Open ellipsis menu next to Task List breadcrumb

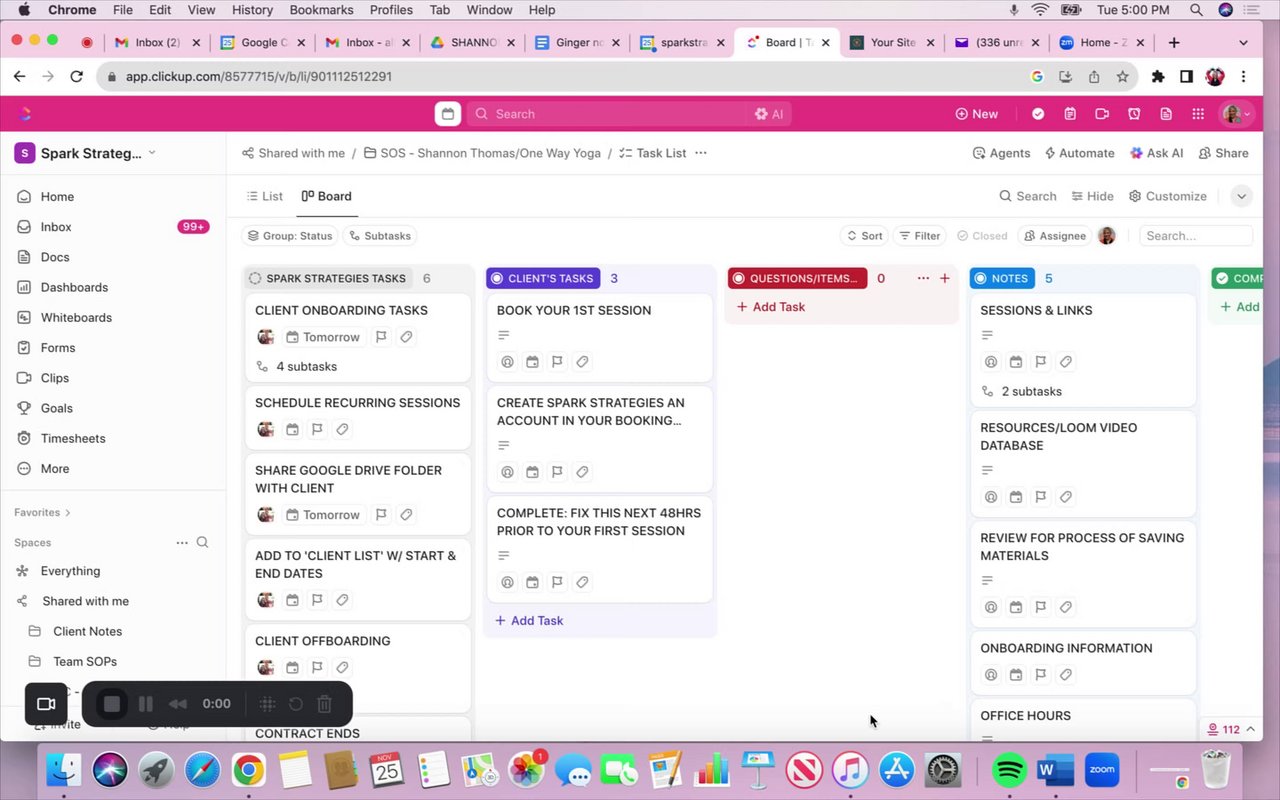click(701, 153)
